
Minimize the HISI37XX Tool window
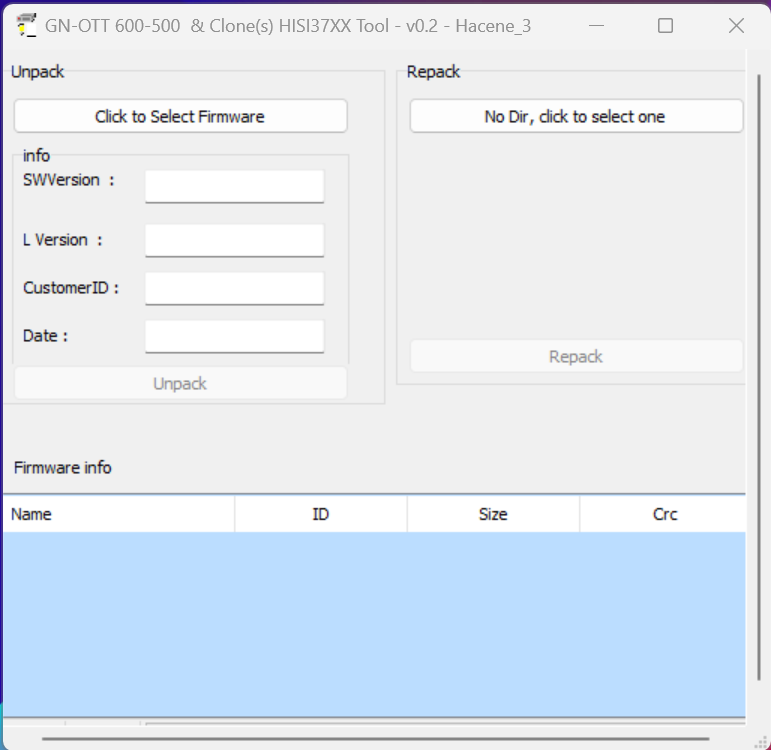(594, 26)
